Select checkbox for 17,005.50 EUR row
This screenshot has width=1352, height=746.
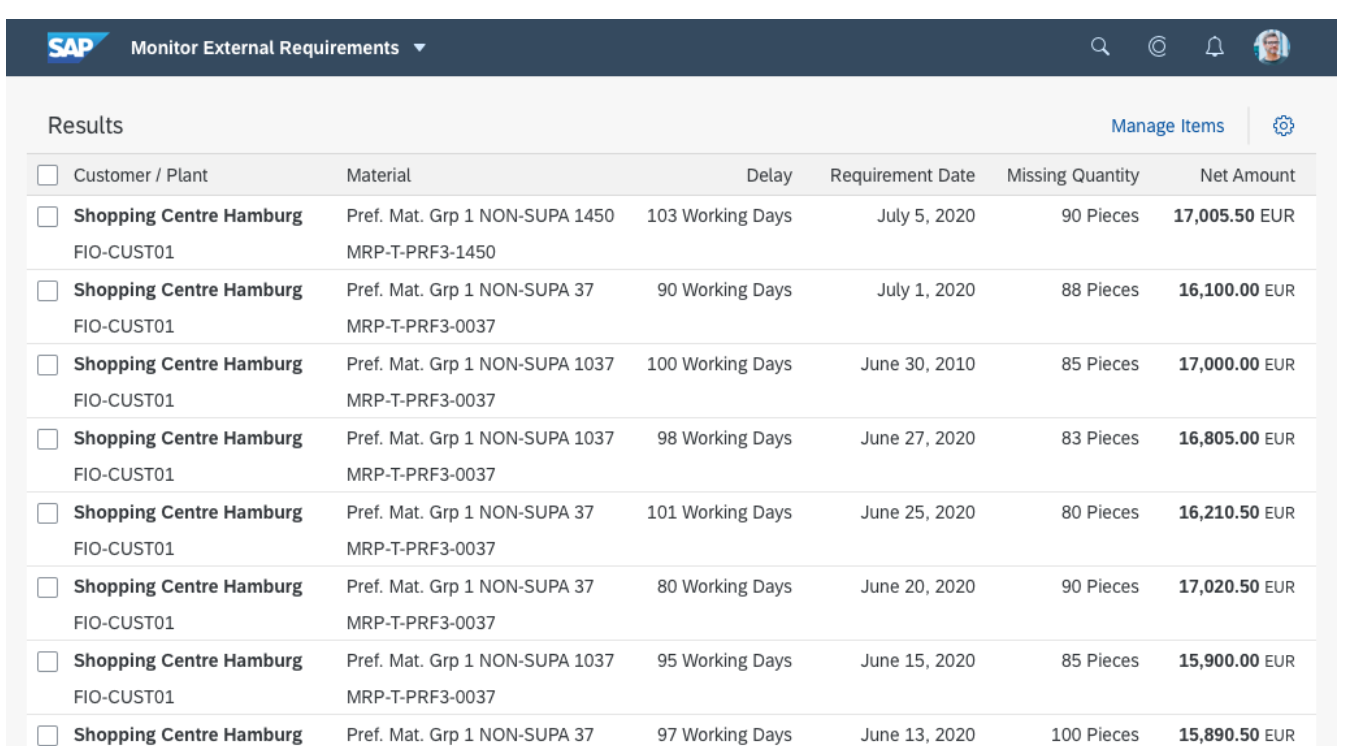pos(47,216)
